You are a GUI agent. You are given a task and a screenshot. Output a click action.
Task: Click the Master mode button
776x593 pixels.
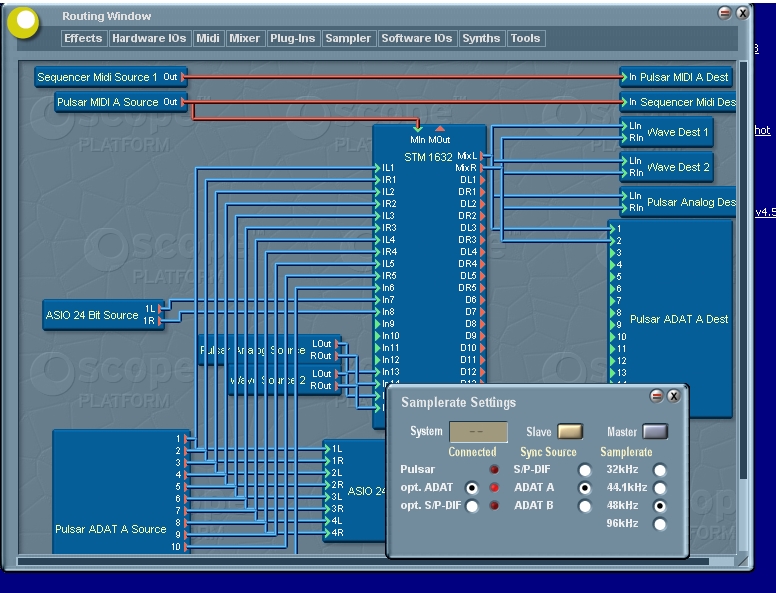tap(655, 432)
